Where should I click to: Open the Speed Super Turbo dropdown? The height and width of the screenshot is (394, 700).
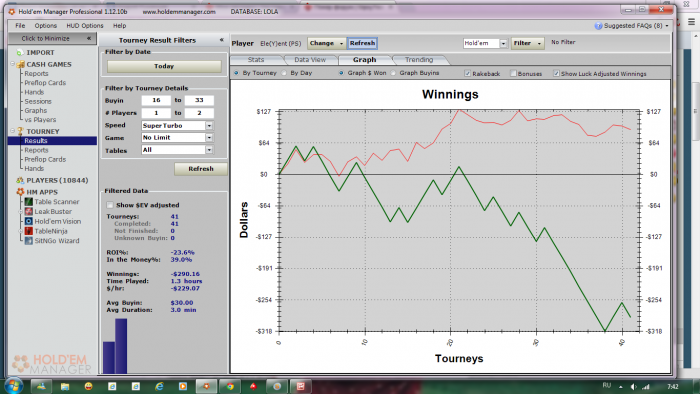(x=209, y=125)
